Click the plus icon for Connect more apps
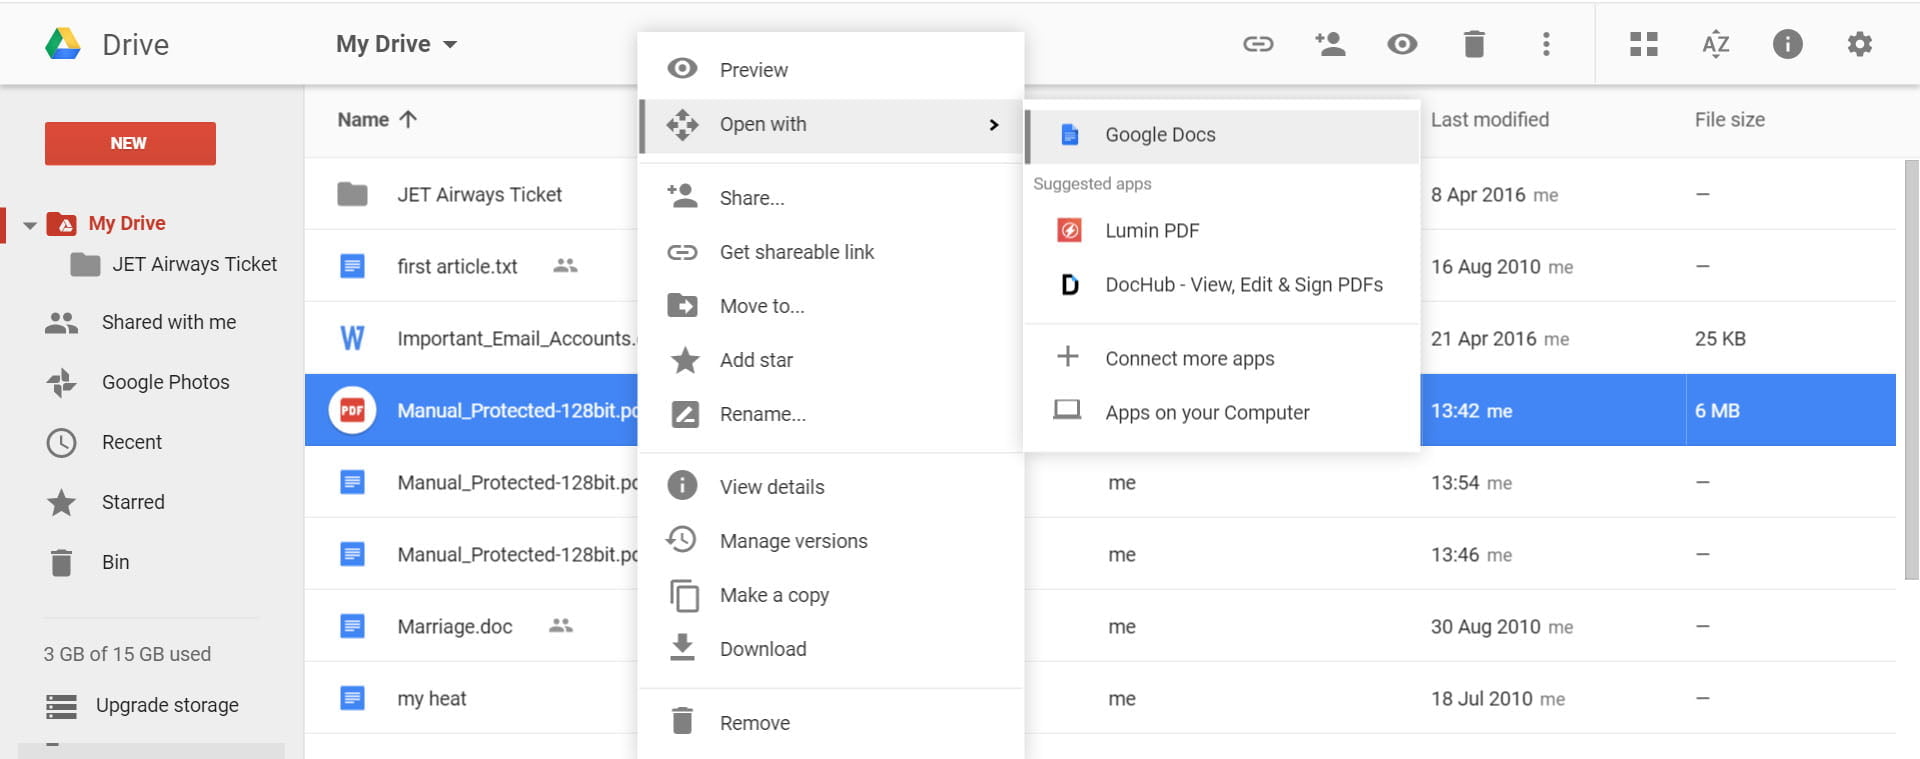 pyautogui.click(x=1068, y=356)
